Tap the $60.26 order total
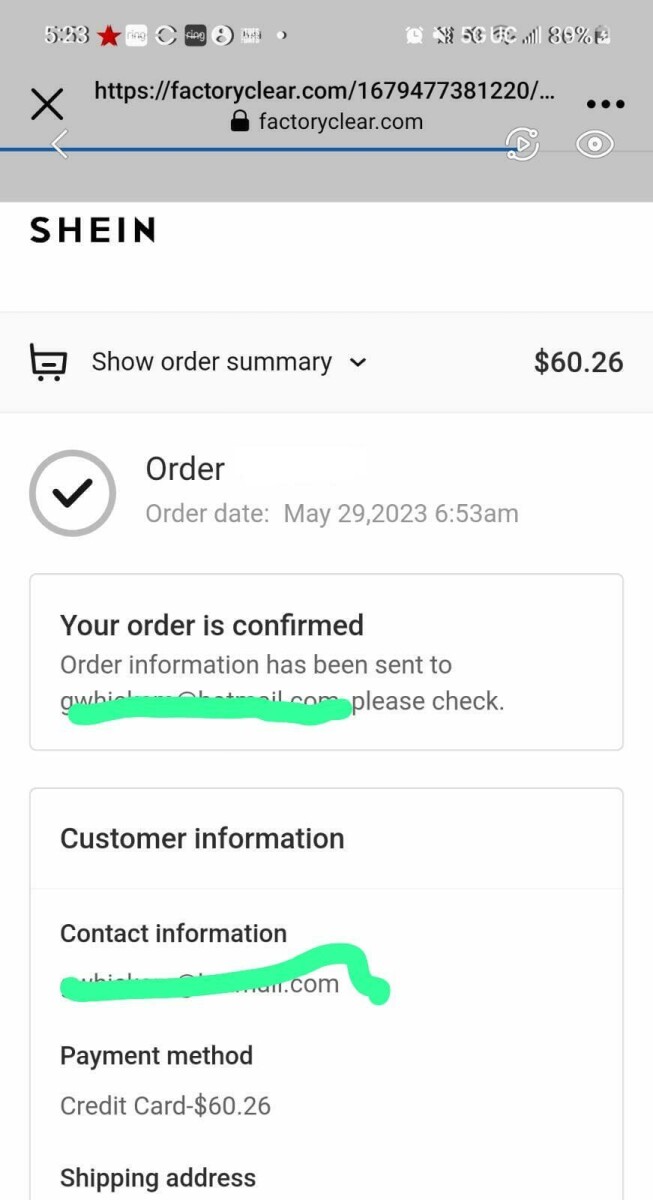Screen dimensions: 653x1200 (x=578, y=362)
